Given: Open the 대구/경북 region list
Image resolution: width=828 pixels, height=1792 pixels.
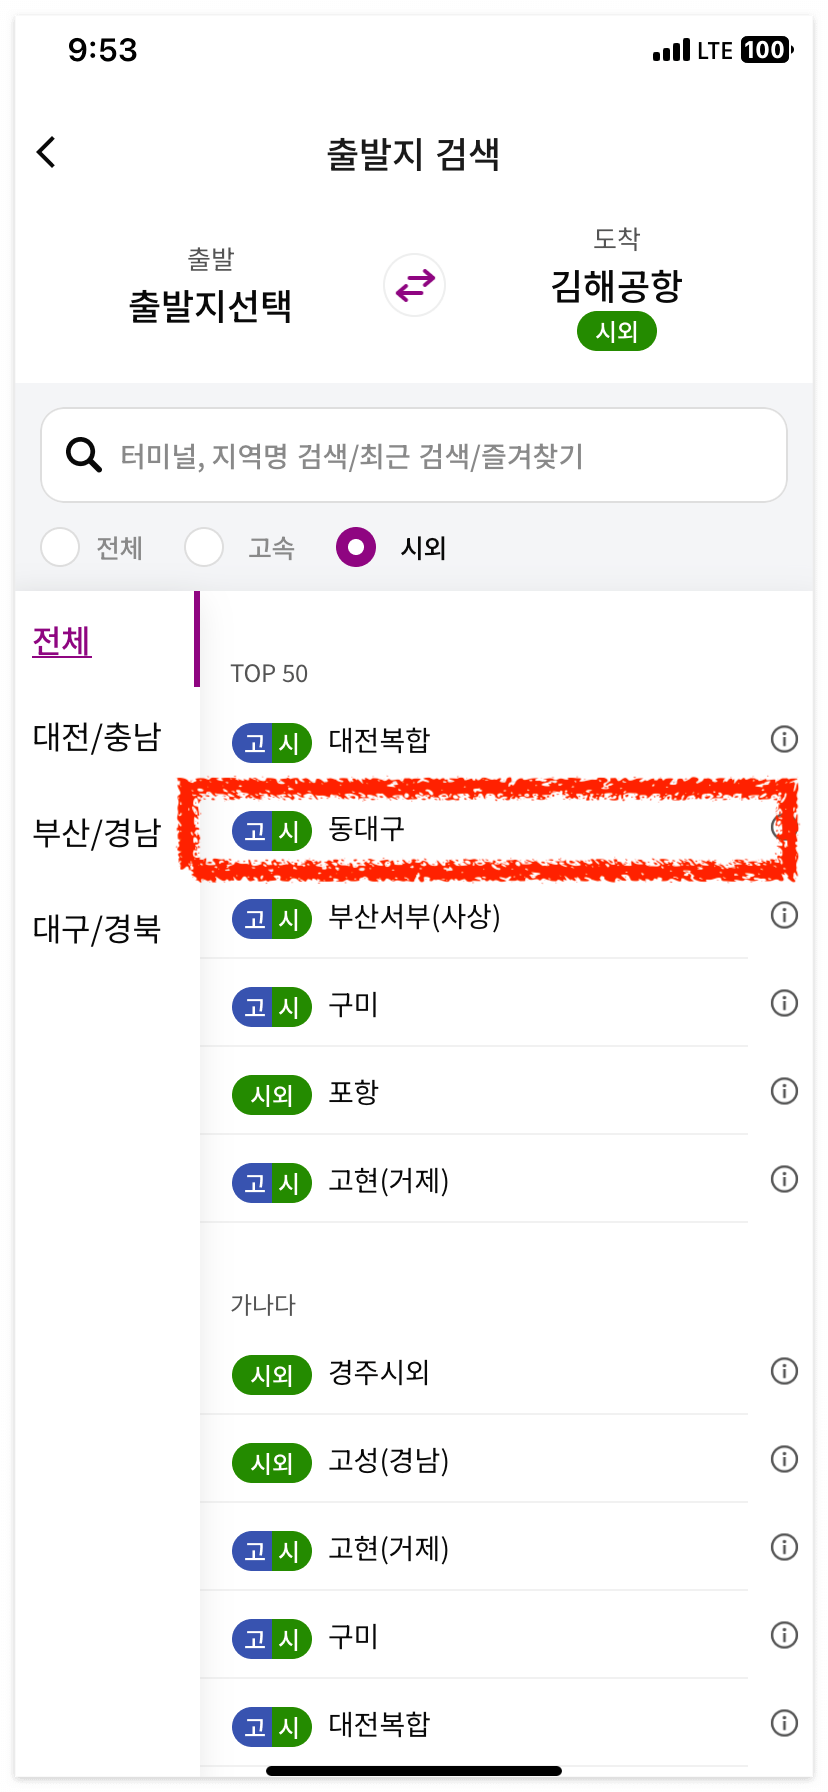Looking at the screenshot, I should [x=96, y=928].
